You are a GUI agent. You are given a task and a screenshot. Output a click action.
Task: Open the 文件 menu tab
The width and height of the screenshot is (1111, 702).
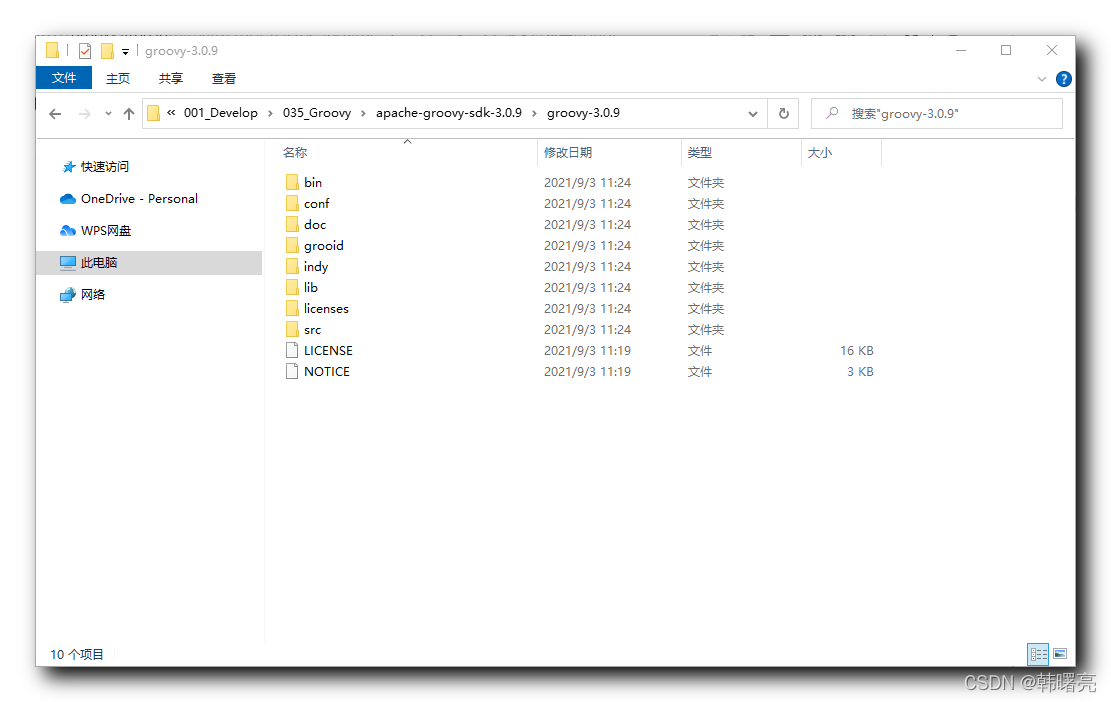click(64, 78)
